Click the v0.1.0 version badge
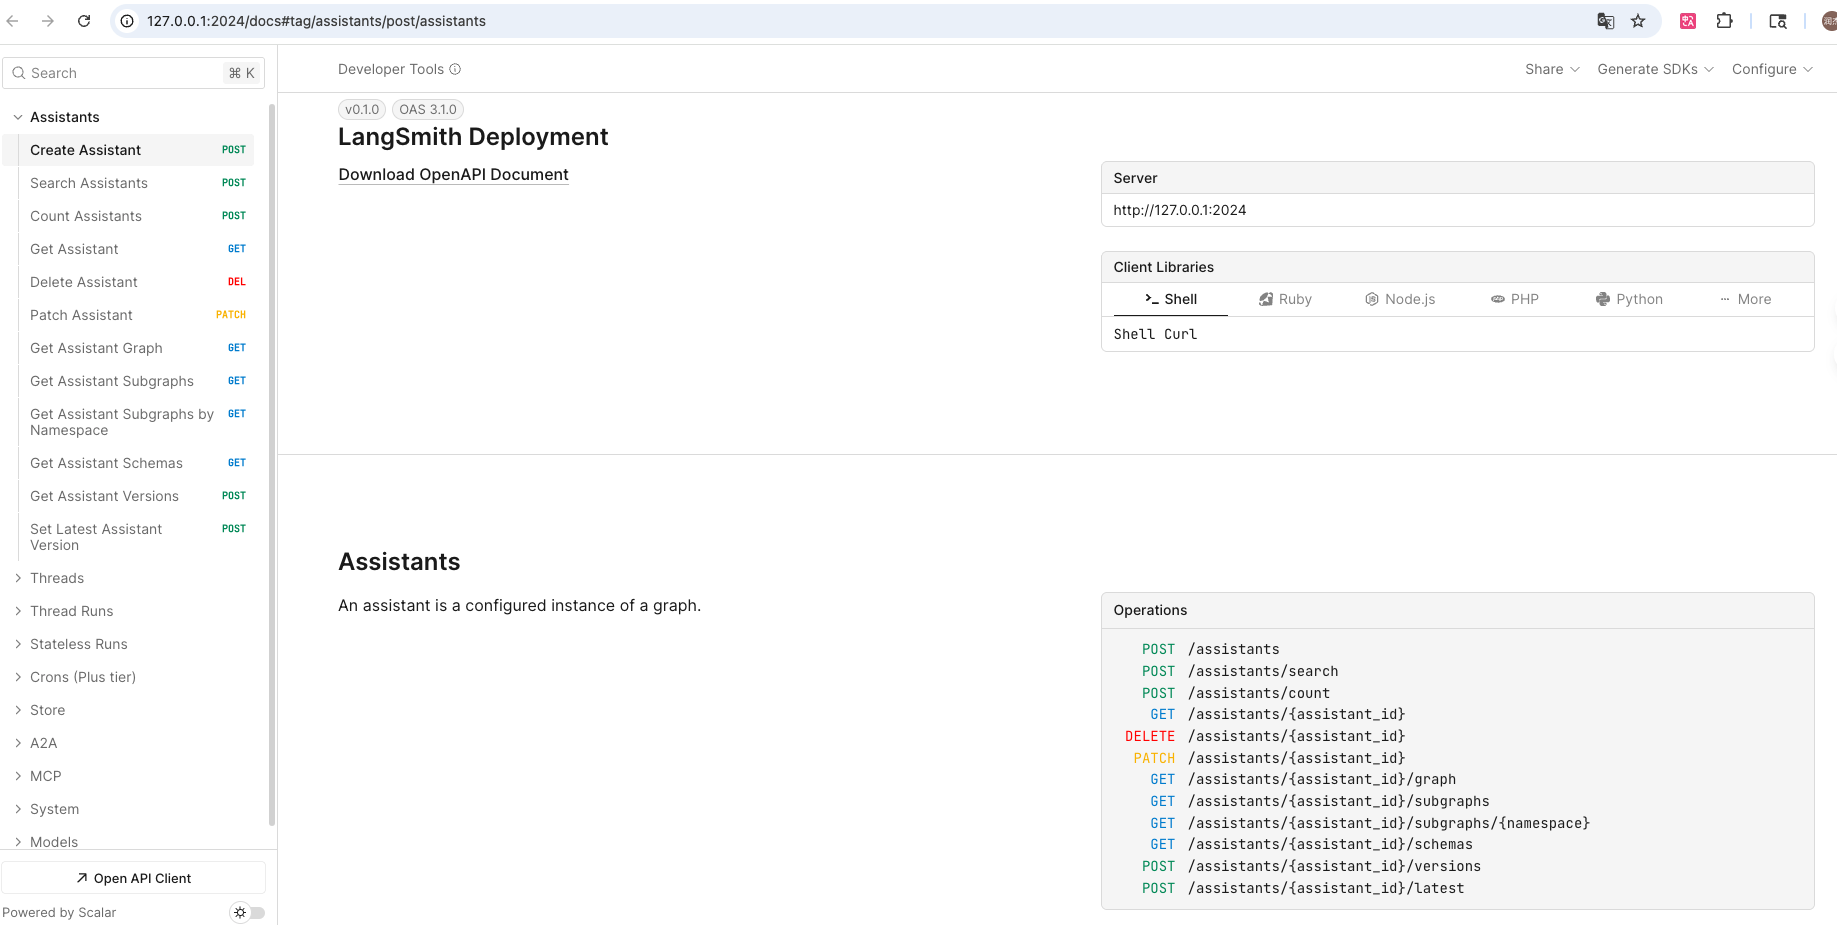Viewport: 1837px width, 925px height. (x=362, y=110)
